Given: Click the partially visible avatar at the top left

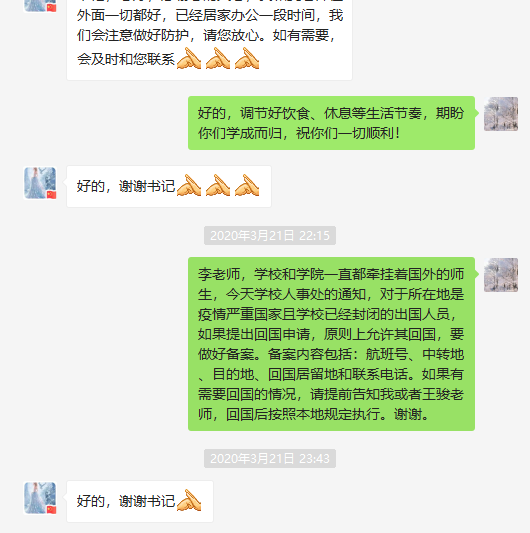Looking at the screenshot, I should (40, 6).
